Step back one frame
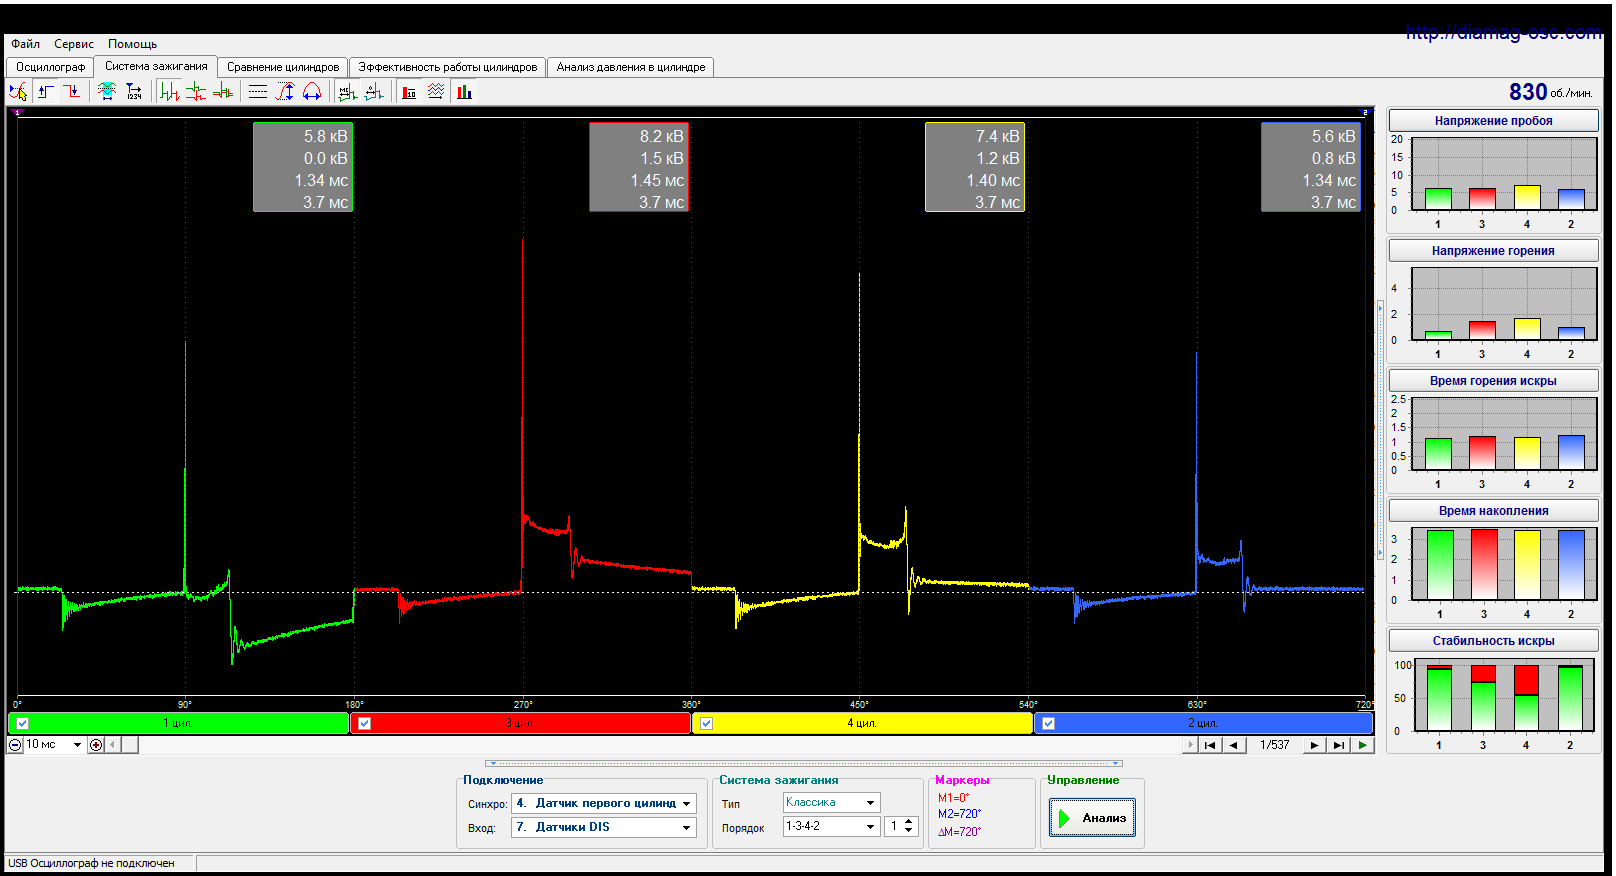 (x=1234, y=745)
